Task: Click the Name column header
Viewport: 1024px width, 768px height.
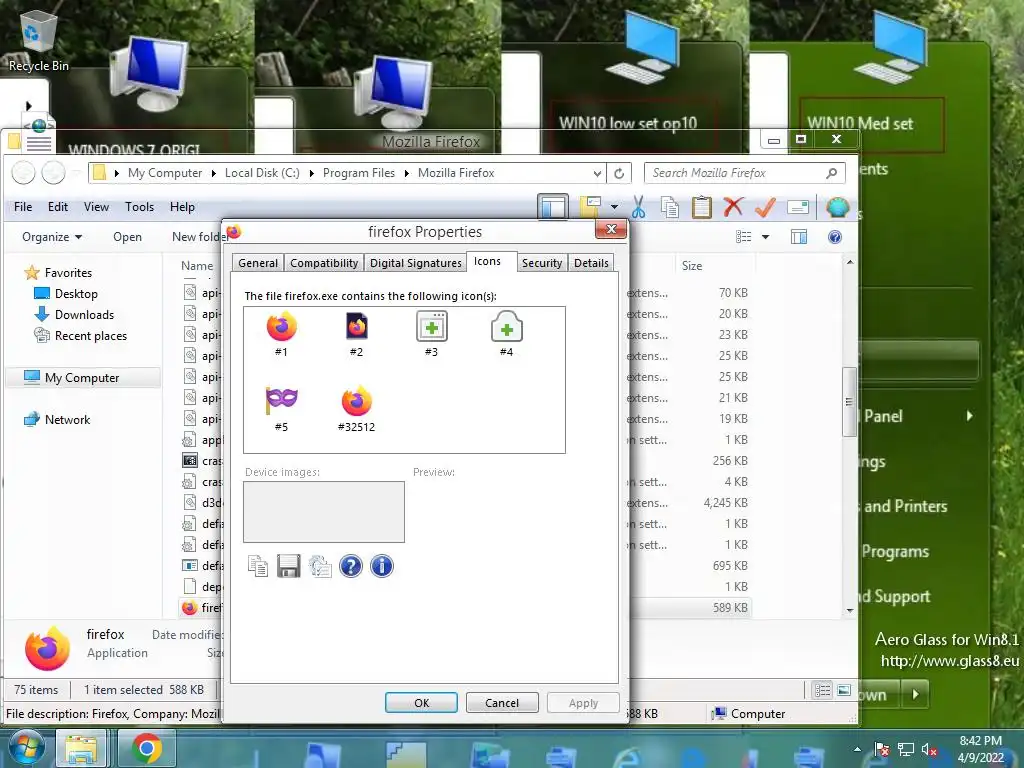Action: click(x=197, y=266)
